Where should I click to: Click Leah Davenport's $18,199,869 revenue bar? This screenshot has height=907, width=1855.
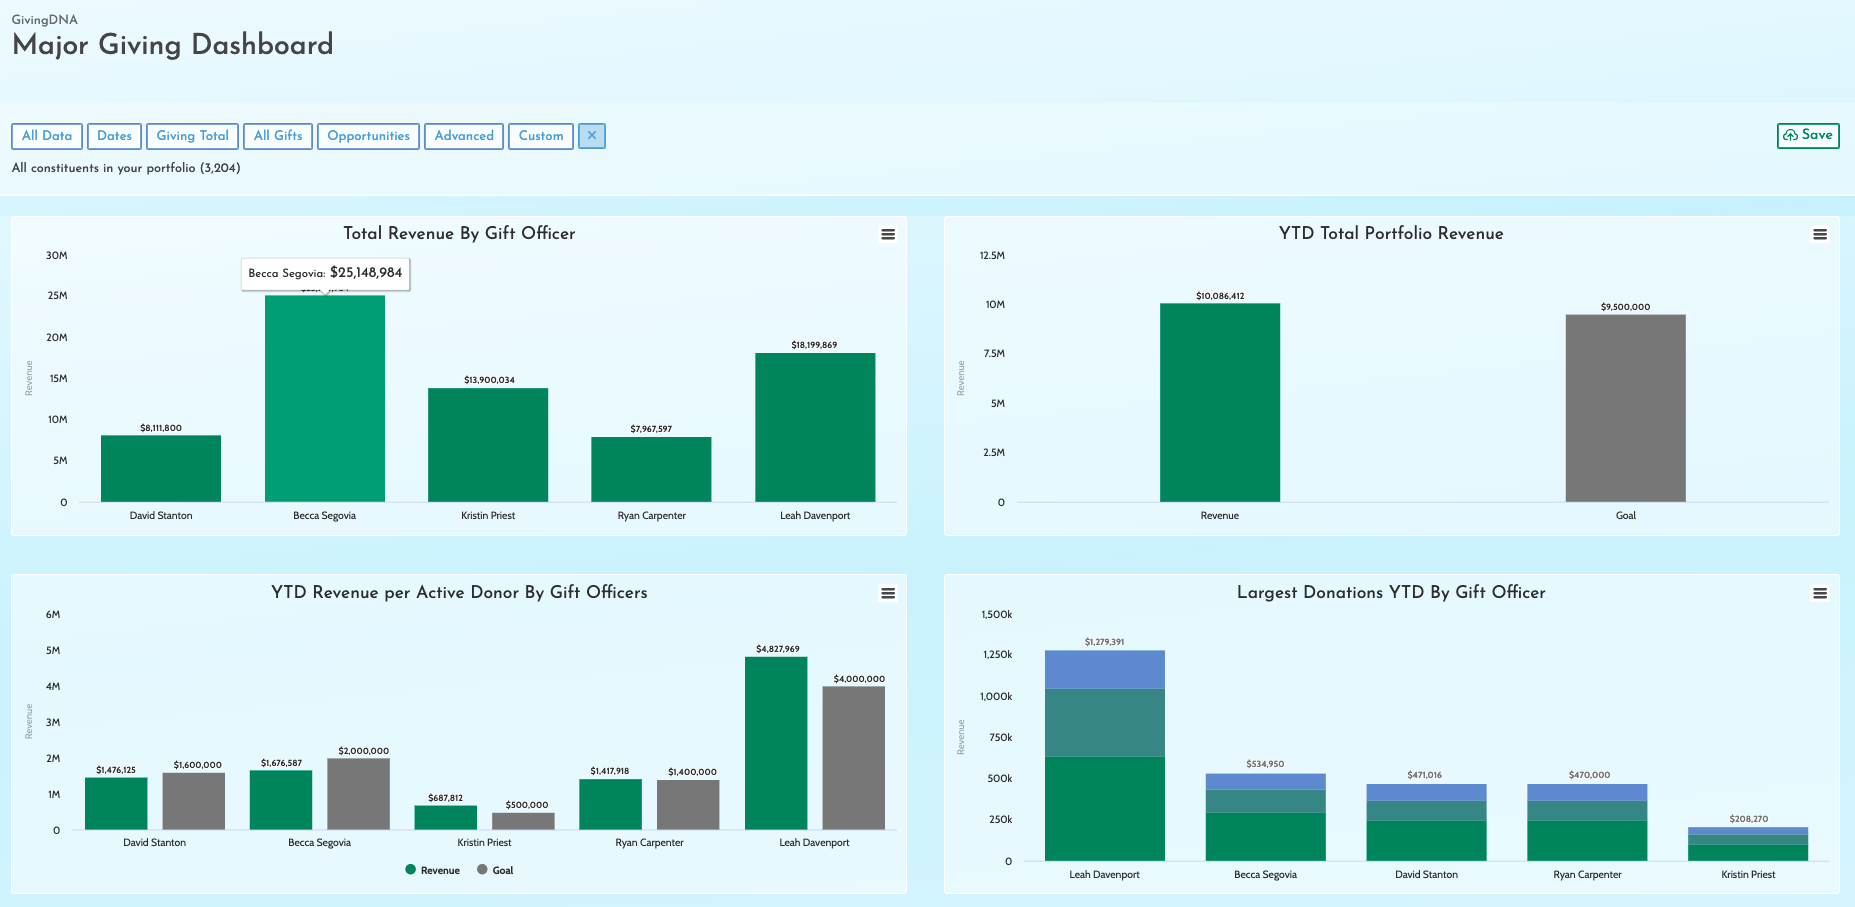(x=815, y=427)
